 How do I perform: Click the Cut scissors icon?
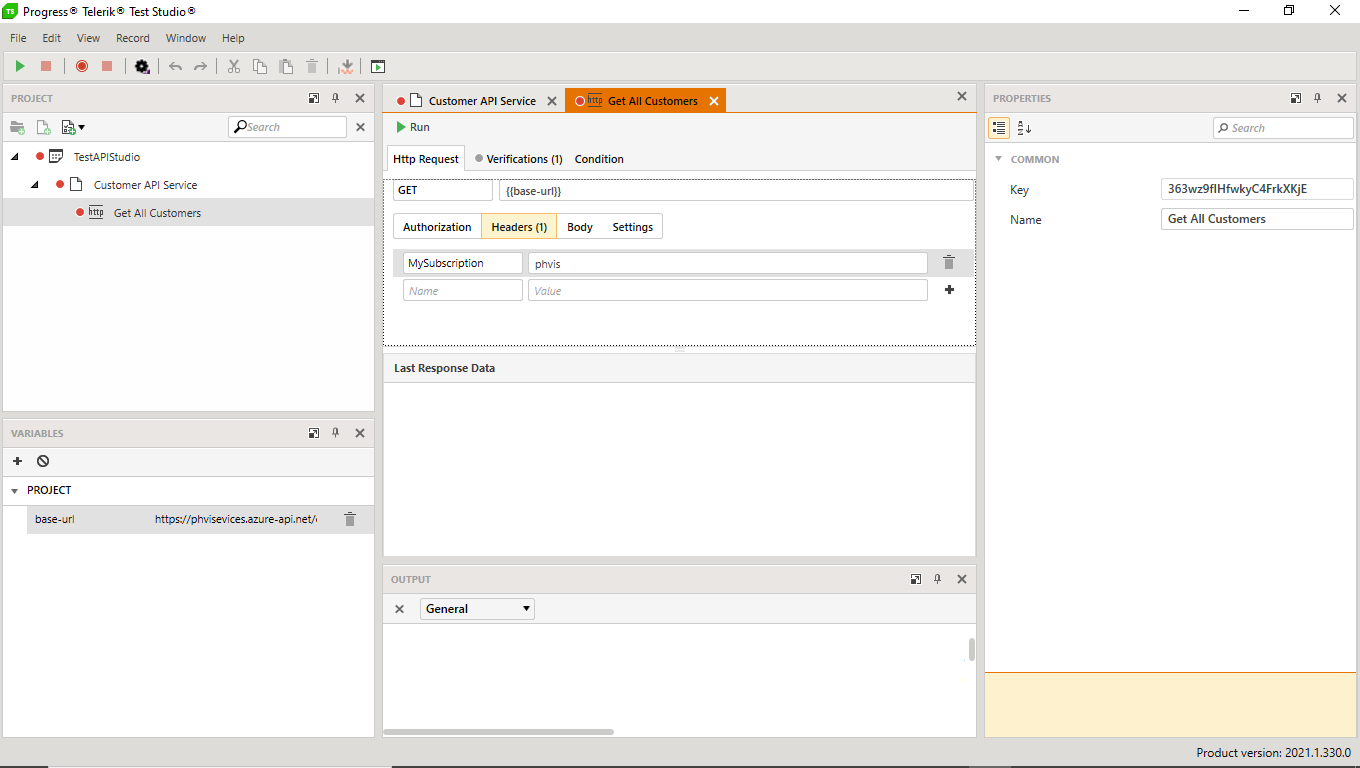pyautogui.click(x=234, y=66)
